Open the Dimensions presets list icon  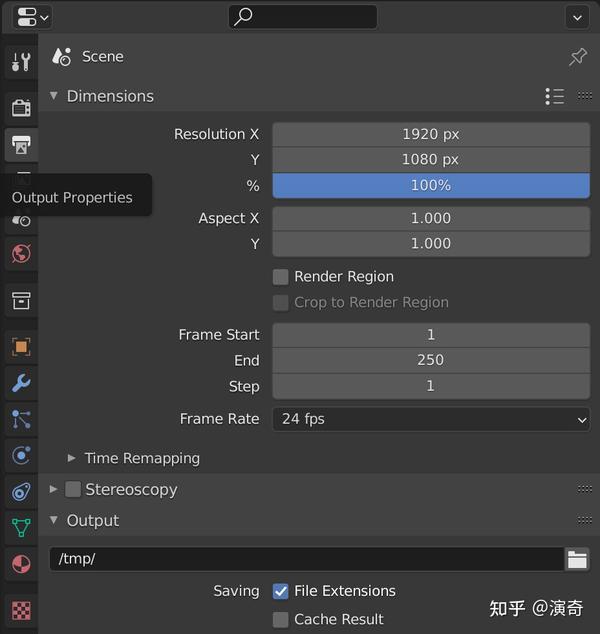[x=555, y=96]
